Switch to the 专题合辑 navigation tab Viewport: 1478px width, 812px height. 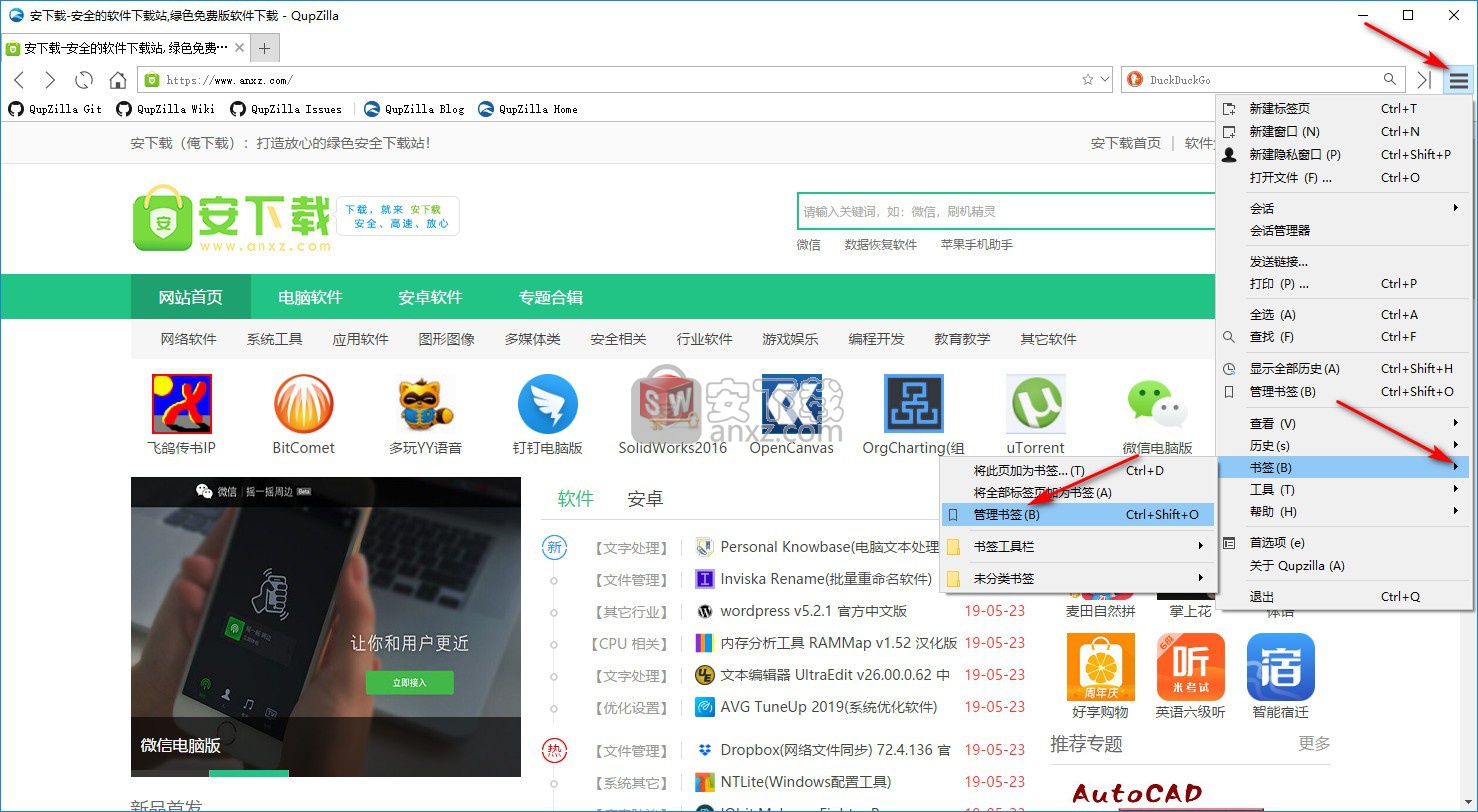coord(550,297)
